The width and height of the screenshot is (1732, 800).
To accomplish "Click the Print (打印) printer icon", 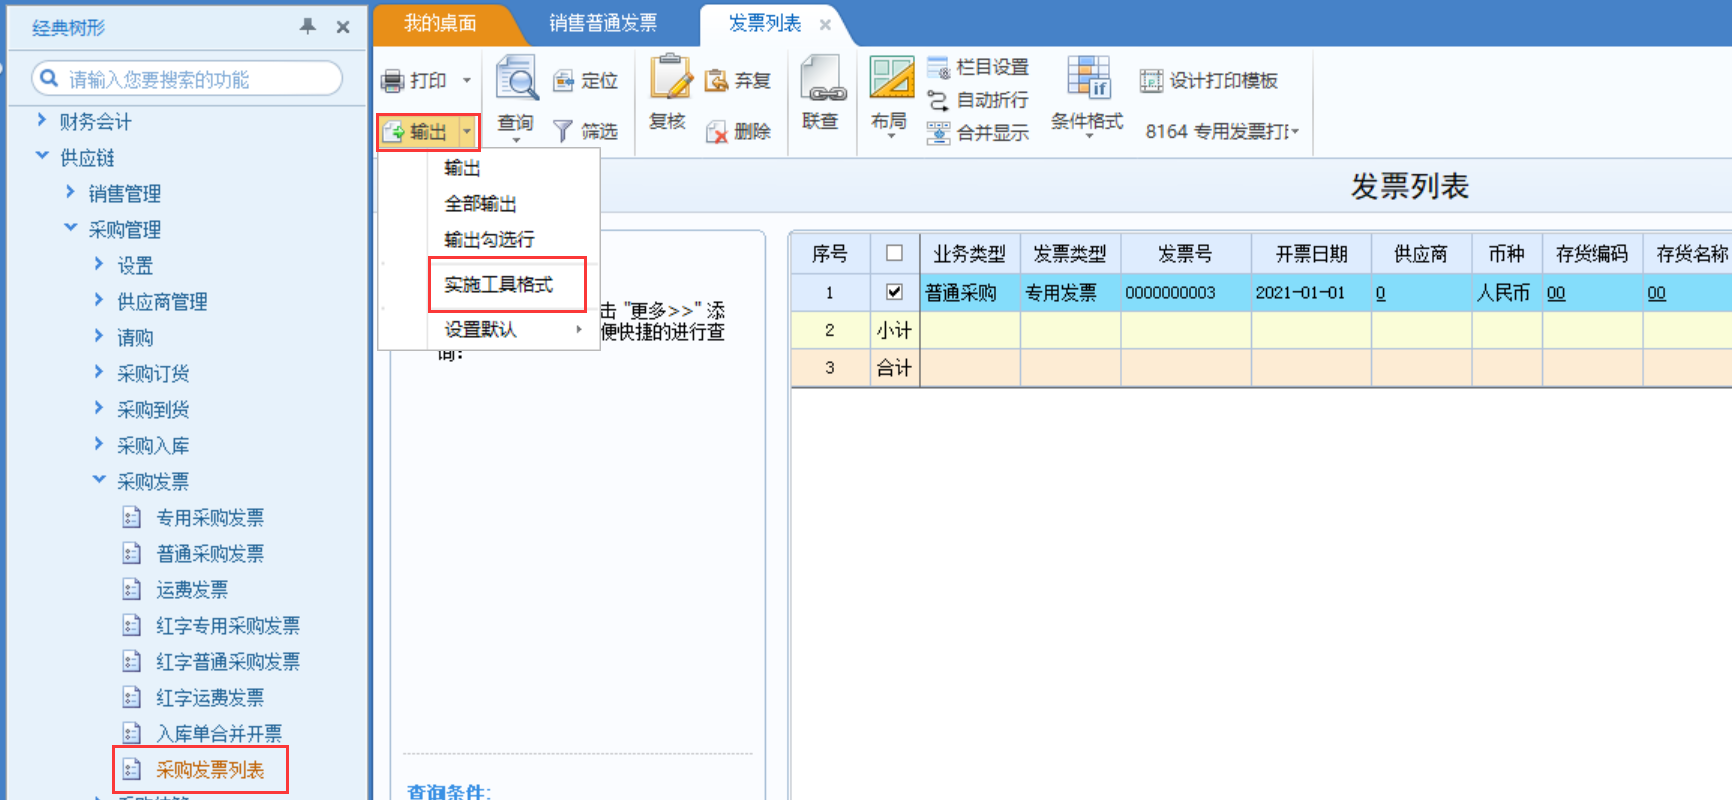I will coord(393,81).
